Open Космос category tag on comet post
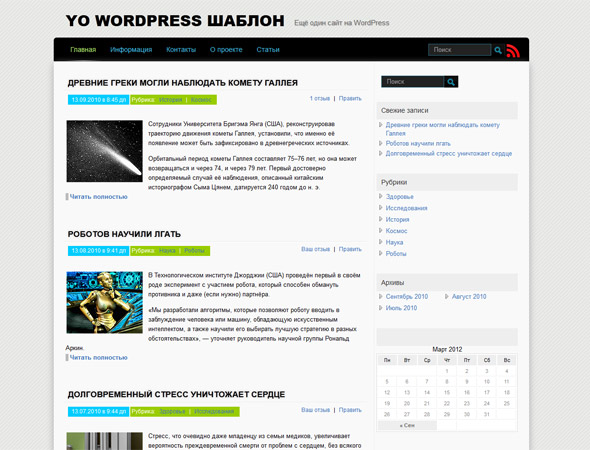The height and width of the screenshot is (450, 590). tap(201, 100)
